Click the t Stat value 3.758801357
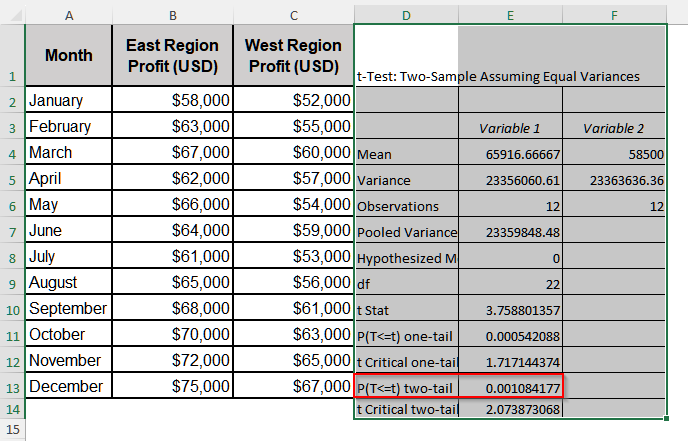This screenshot has width=688, height=441. [x=510, y=308]
